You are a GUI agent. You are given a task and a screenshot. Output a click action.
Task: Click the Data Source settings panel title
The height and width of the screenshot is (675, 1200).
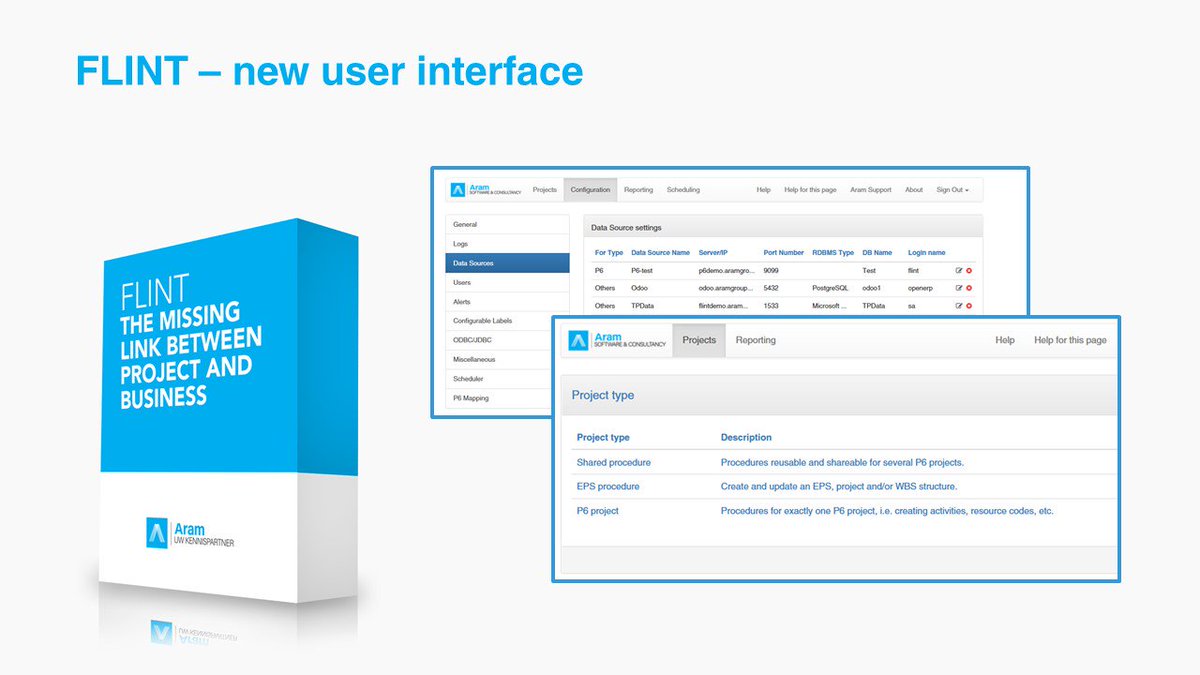626,228
